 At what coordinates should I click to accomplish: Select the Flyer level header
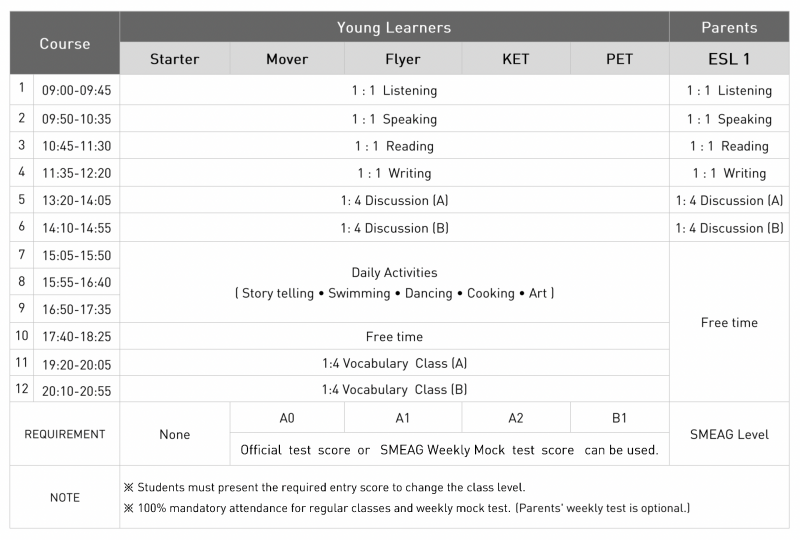point(403,59)
